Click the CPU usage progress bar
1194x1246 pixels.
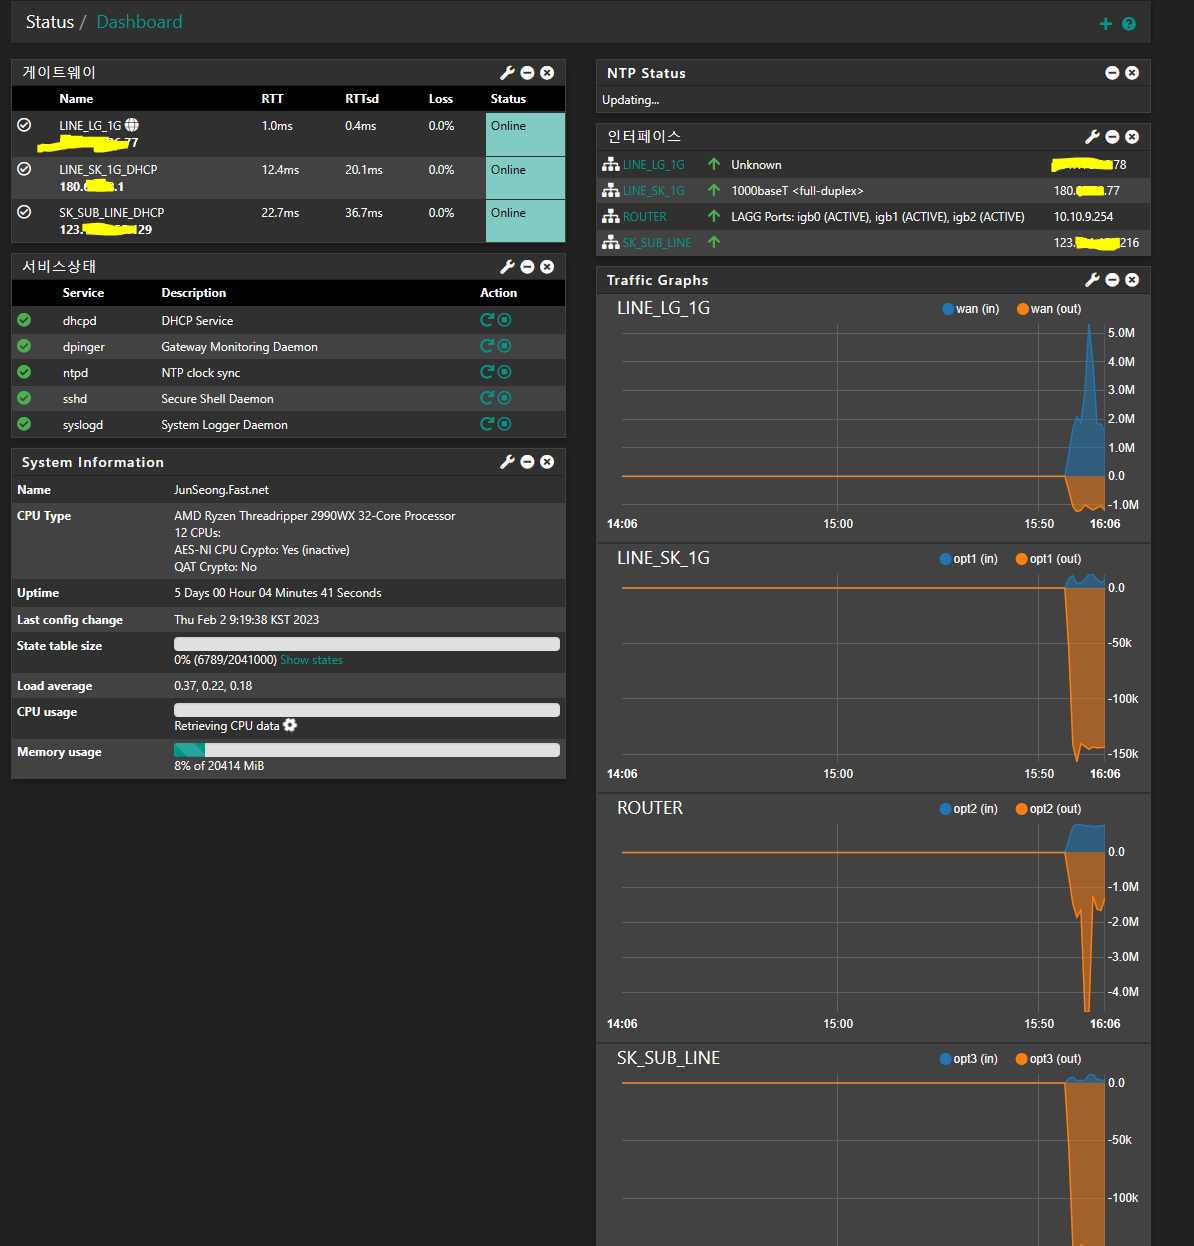367,710
